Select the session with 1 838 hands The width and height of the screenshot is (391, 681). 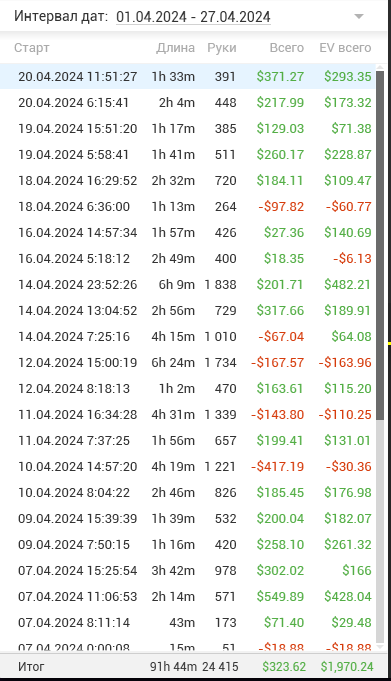coord(187,284)
